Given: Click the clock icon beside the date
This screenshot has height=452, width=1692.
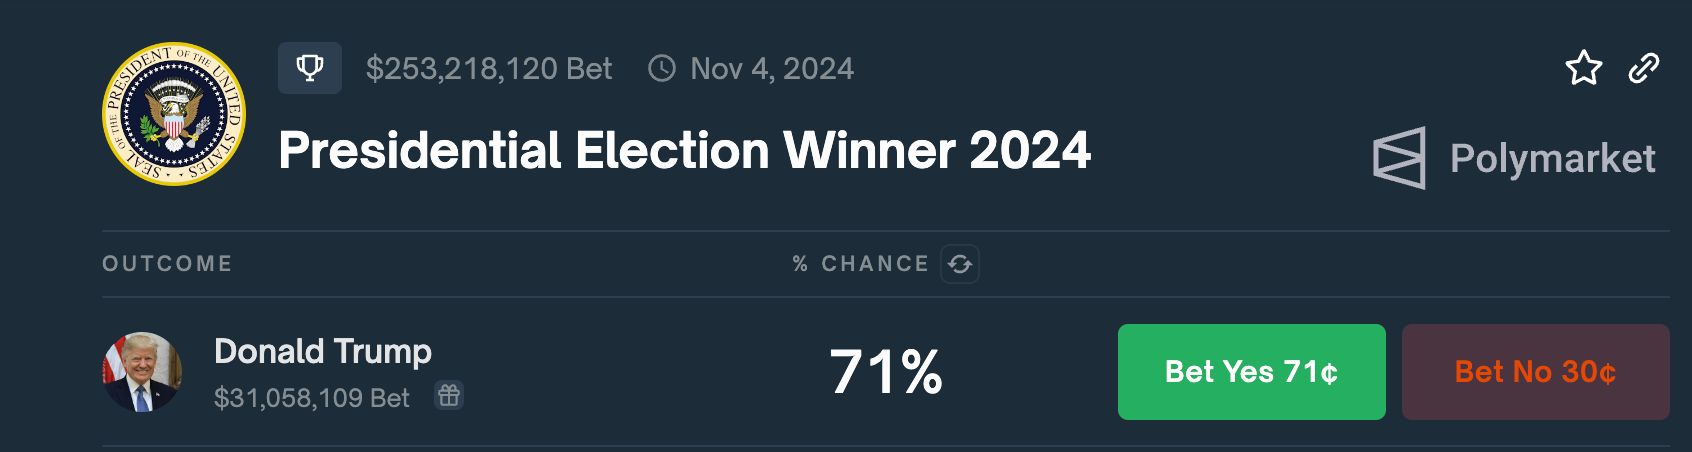Looking at the screenshot, I should click(x=662, y=68).
